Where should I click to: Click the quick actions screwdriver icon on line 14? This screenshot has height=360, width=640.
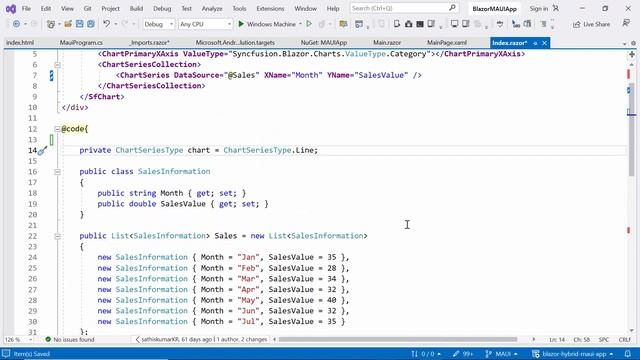point(42,151)
